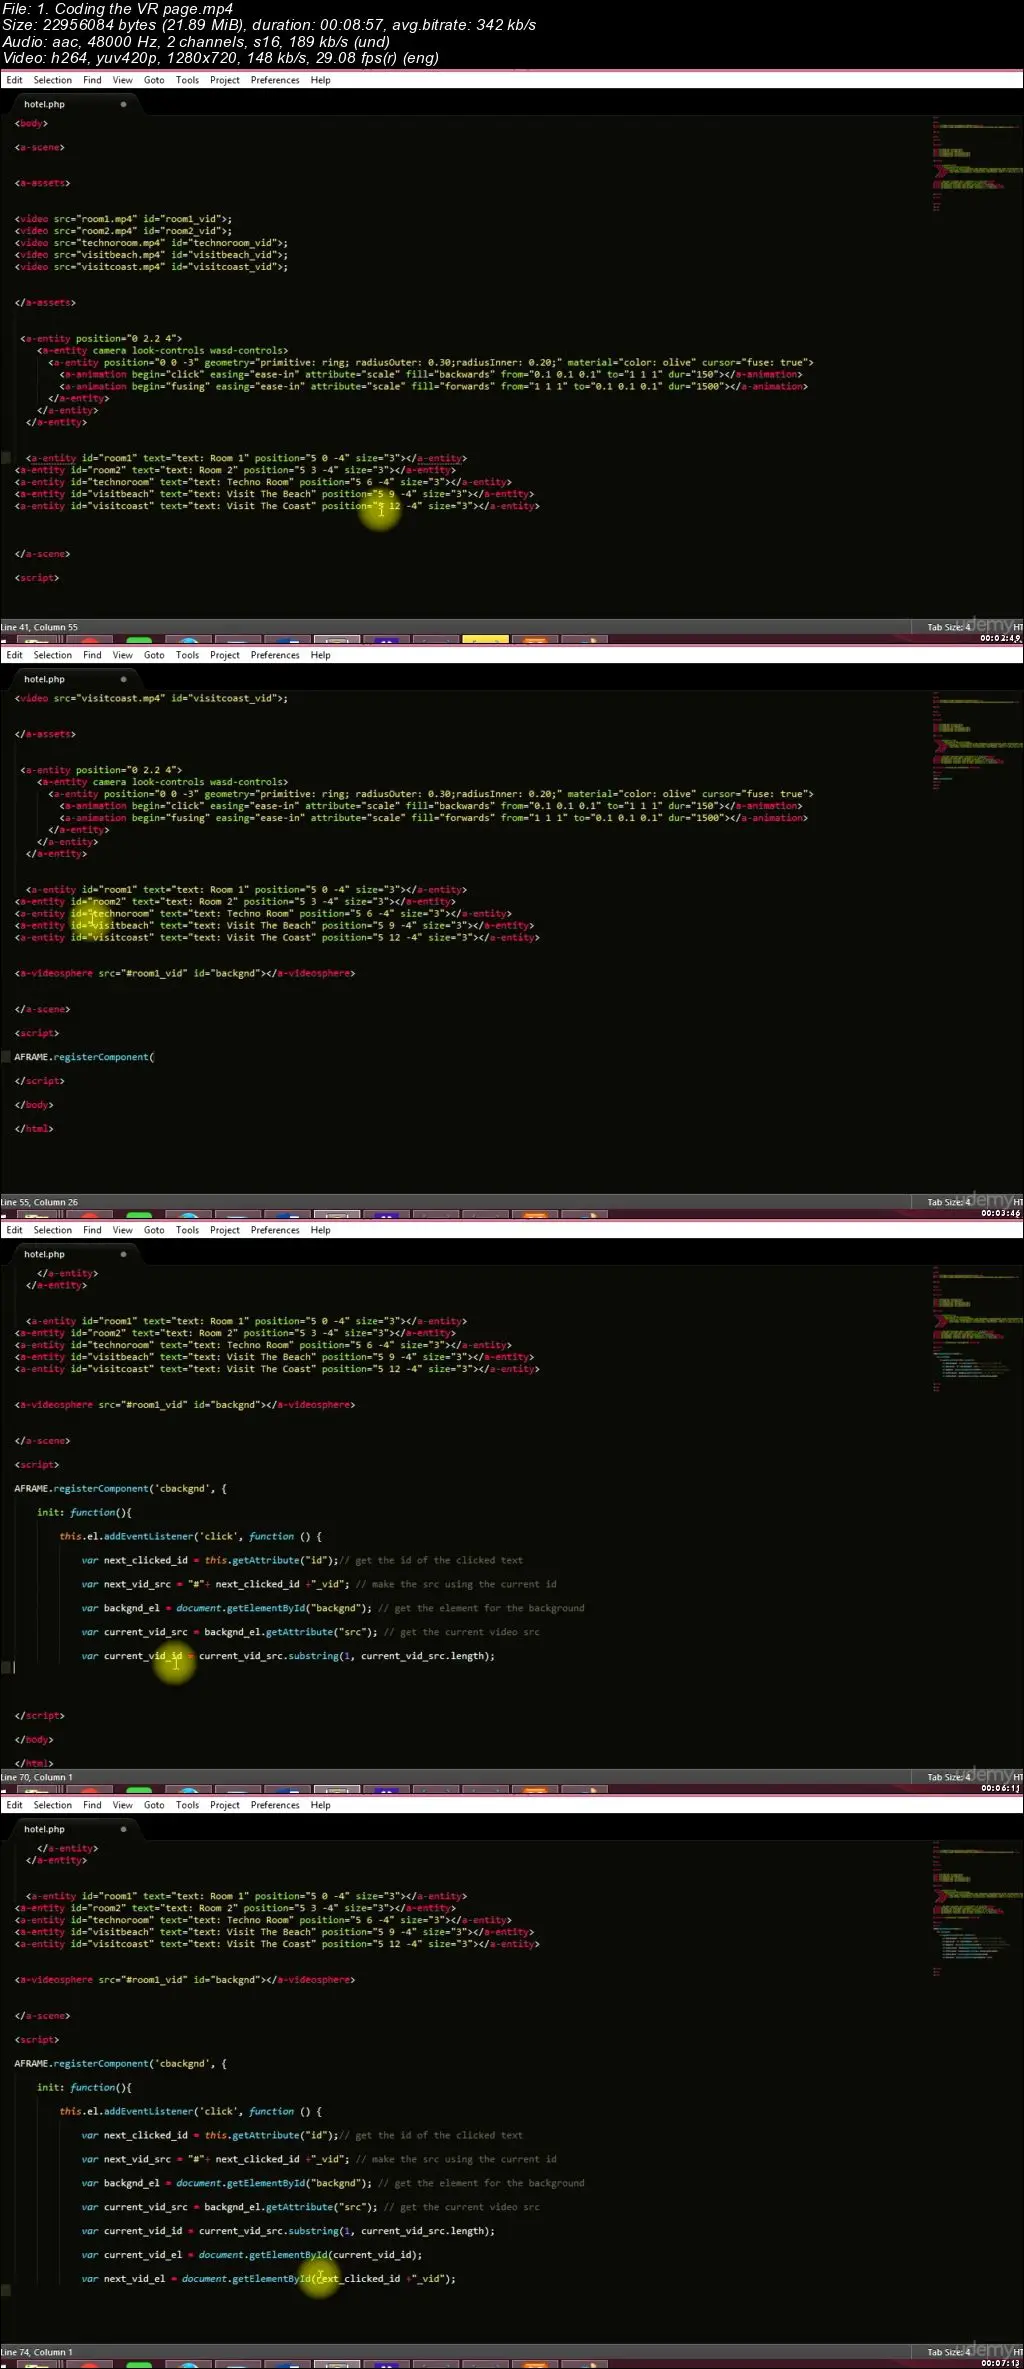This screenshot has height=2369, width=1024.
Task: Click the code minimap in 00:03:46 frame
Action: [977, 740]
